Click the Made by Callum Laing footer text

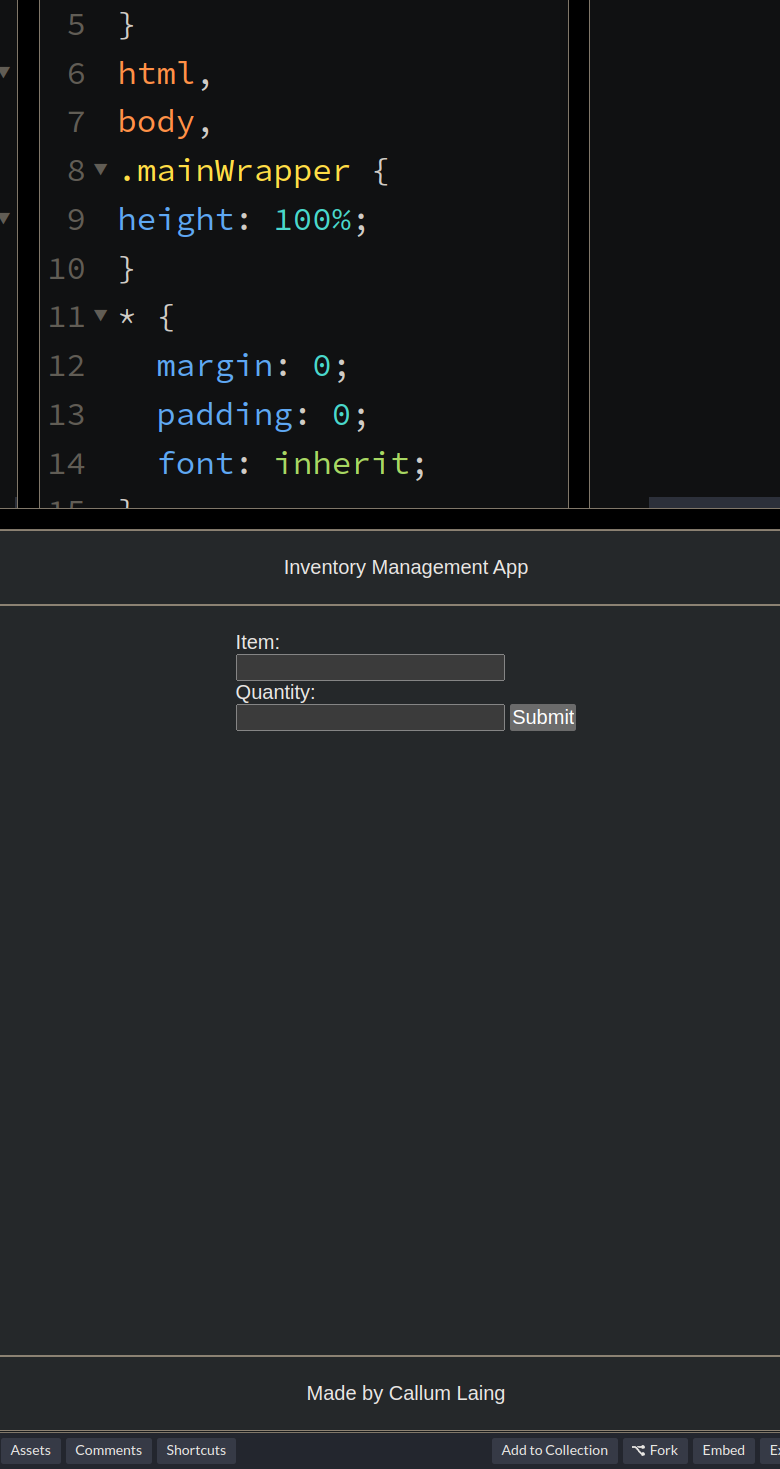coord(406,1392)
